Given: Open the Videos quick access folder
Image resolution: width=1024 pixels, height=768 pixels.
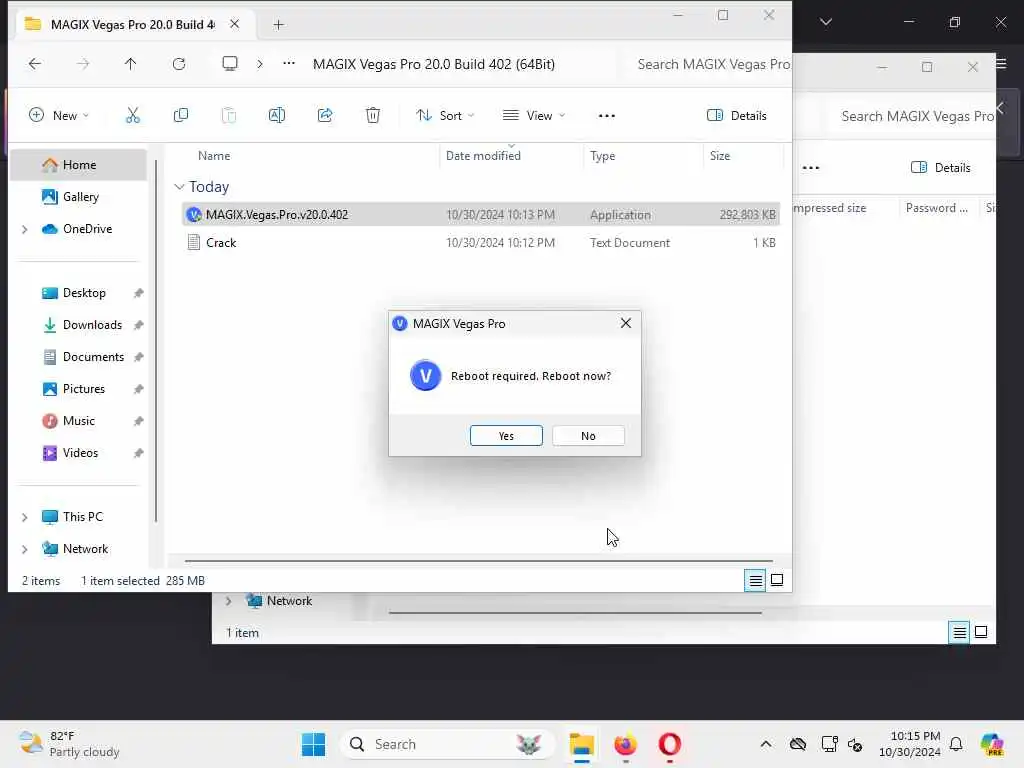Looking at the screenshot, I should click(x=80, y=453).
